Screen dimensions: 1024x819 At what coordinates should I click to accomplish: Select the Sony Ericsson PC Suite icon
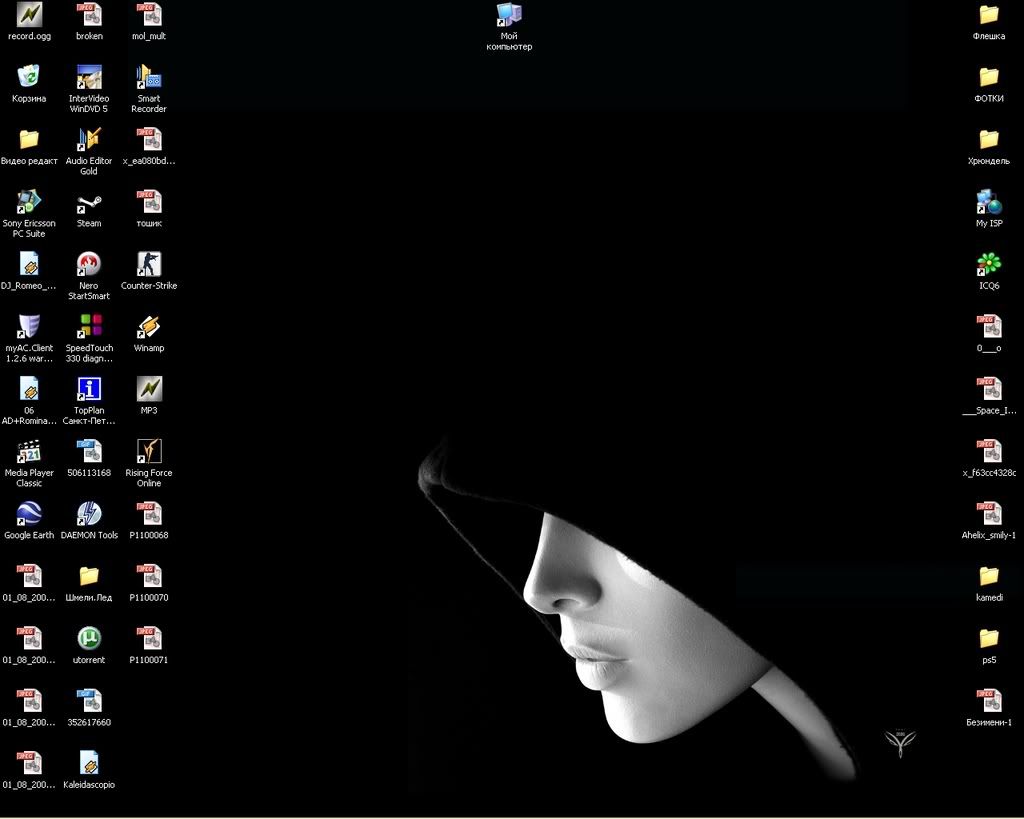coord(29,203)
